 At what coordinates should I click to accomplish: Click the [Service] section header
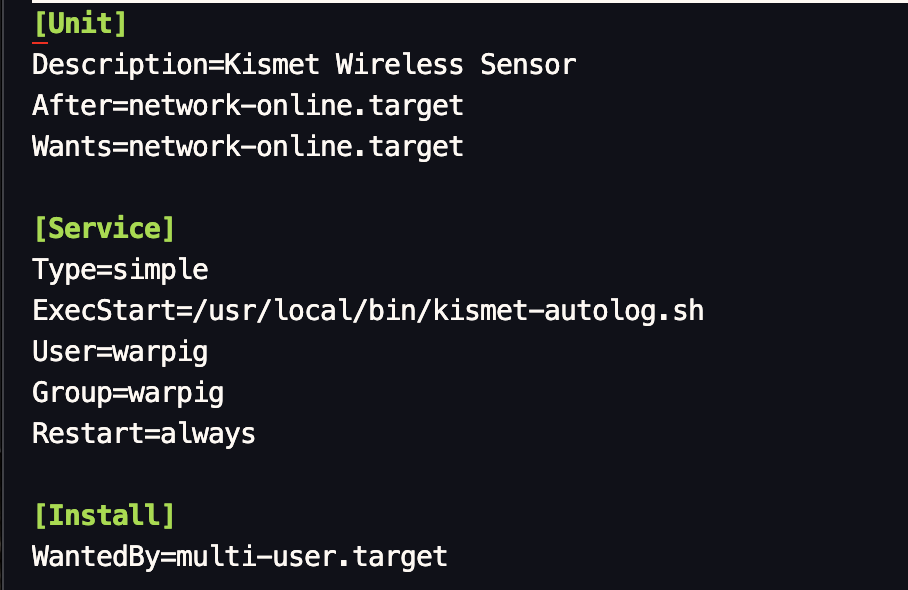[104, 229]
